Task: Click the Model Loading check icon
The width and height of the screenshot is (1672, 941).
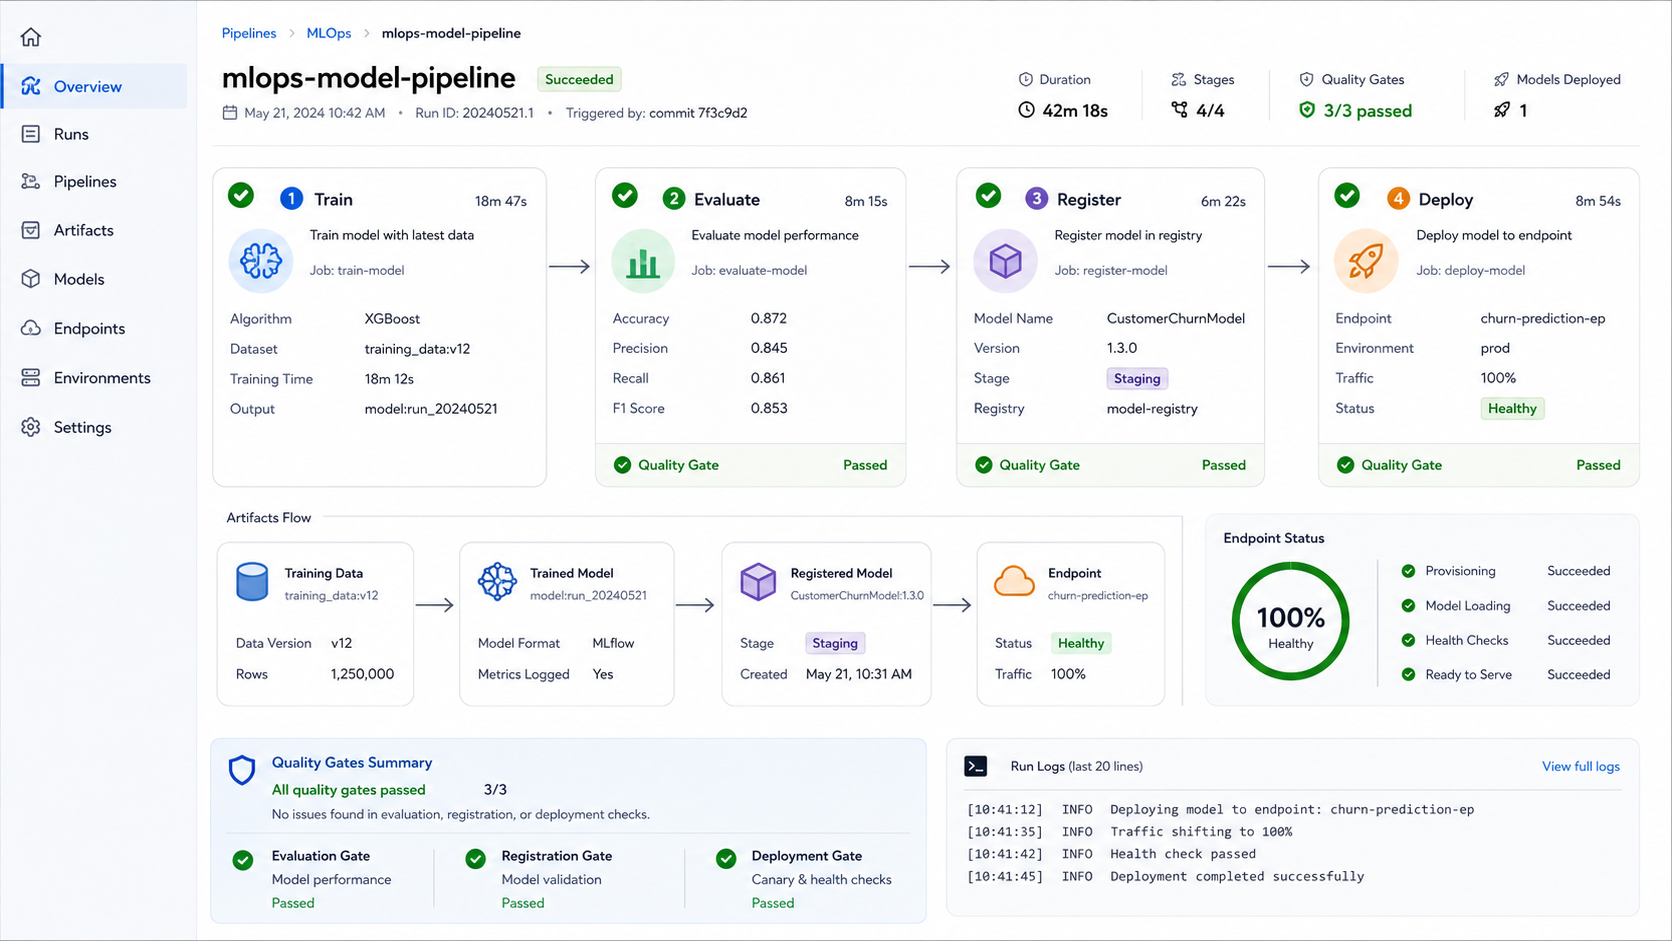Action: point(1408,606)
